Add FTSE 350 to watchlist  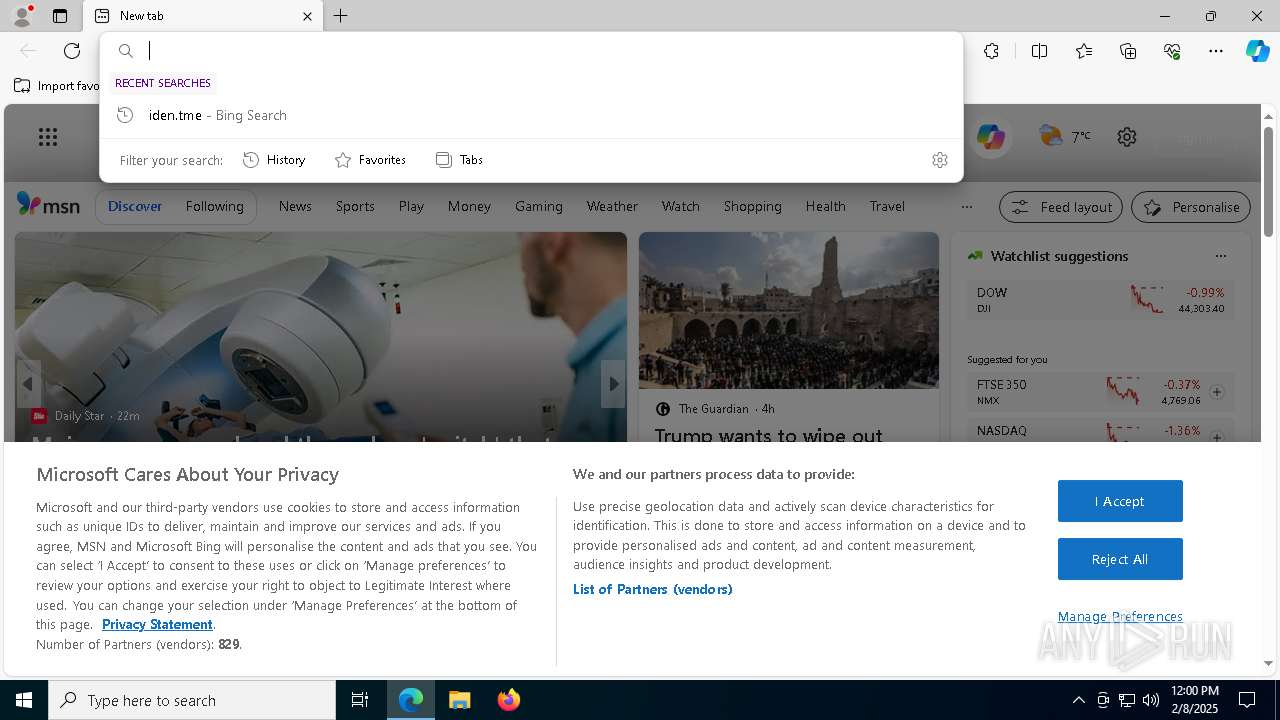coord(1217,392)
